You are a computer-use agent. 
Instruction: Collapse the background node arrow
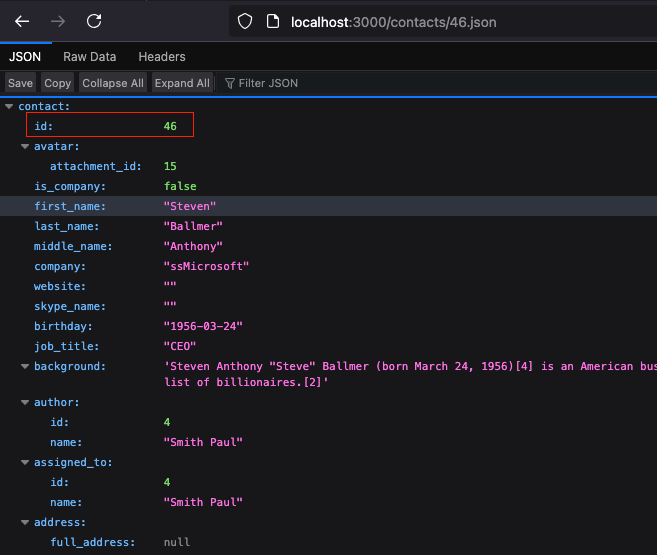coord(25,366)
